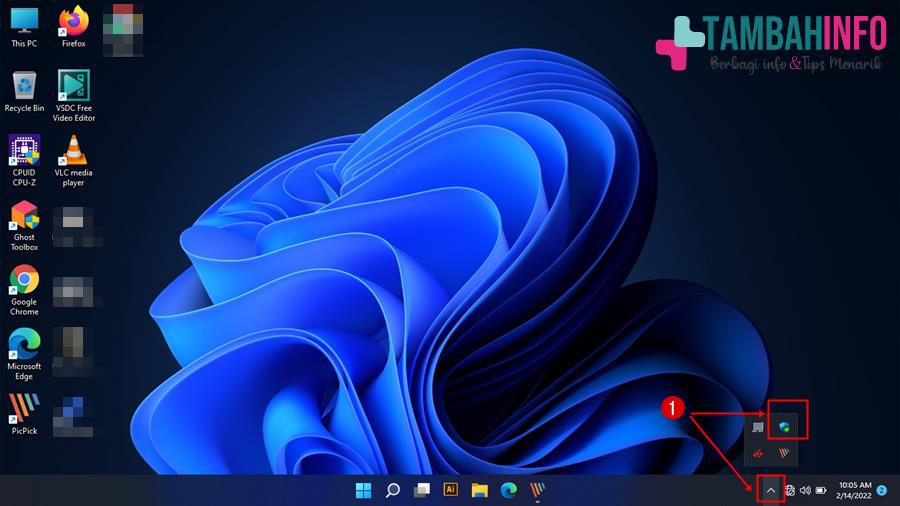Open This PC desktop icon
The image size is (900, 506).
[x=24, y=28]
